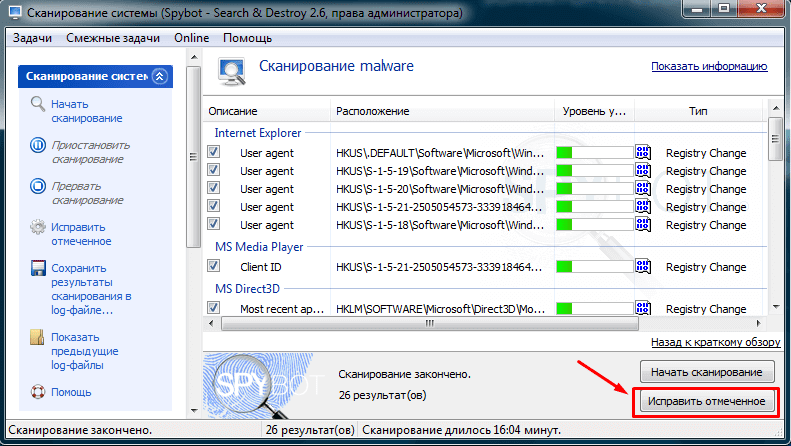Click the registry icon in HKUS\.DEFAULT row
Image resolution: width=791 pixels, height=446 pixels.
[643, 152]
